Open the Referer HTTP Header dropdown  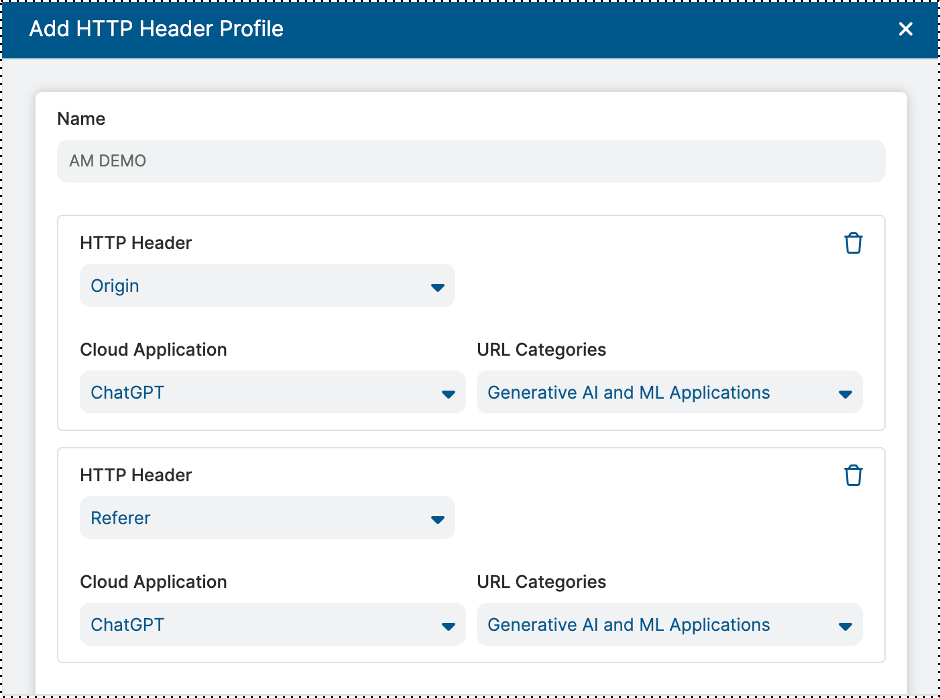click(x=266, y=518)
